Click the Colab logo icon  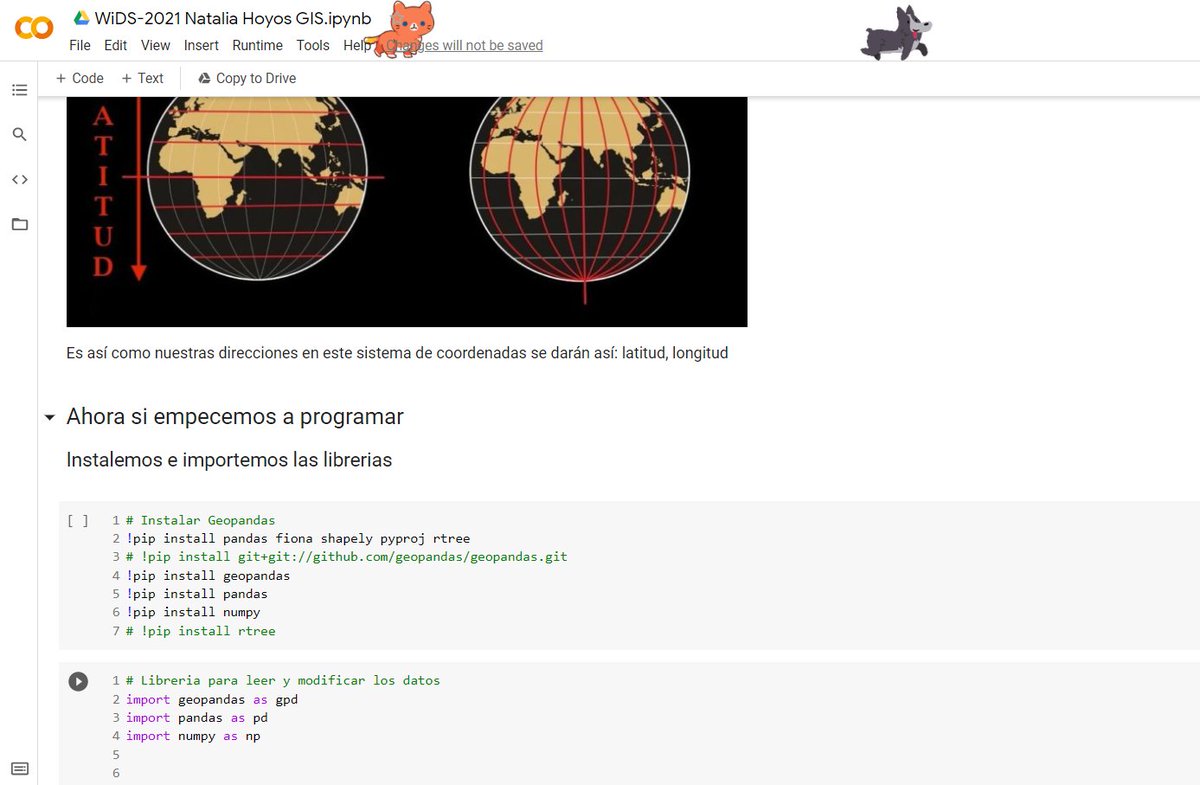coord(34,28)
